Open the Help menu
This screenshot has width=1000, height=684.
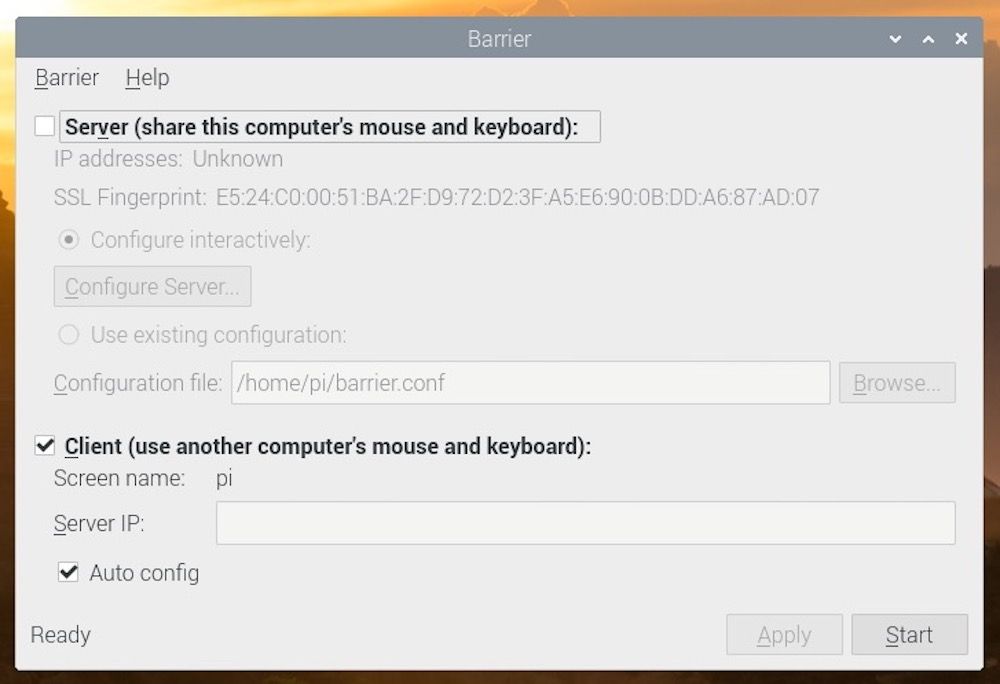click(x=146, y=77)
